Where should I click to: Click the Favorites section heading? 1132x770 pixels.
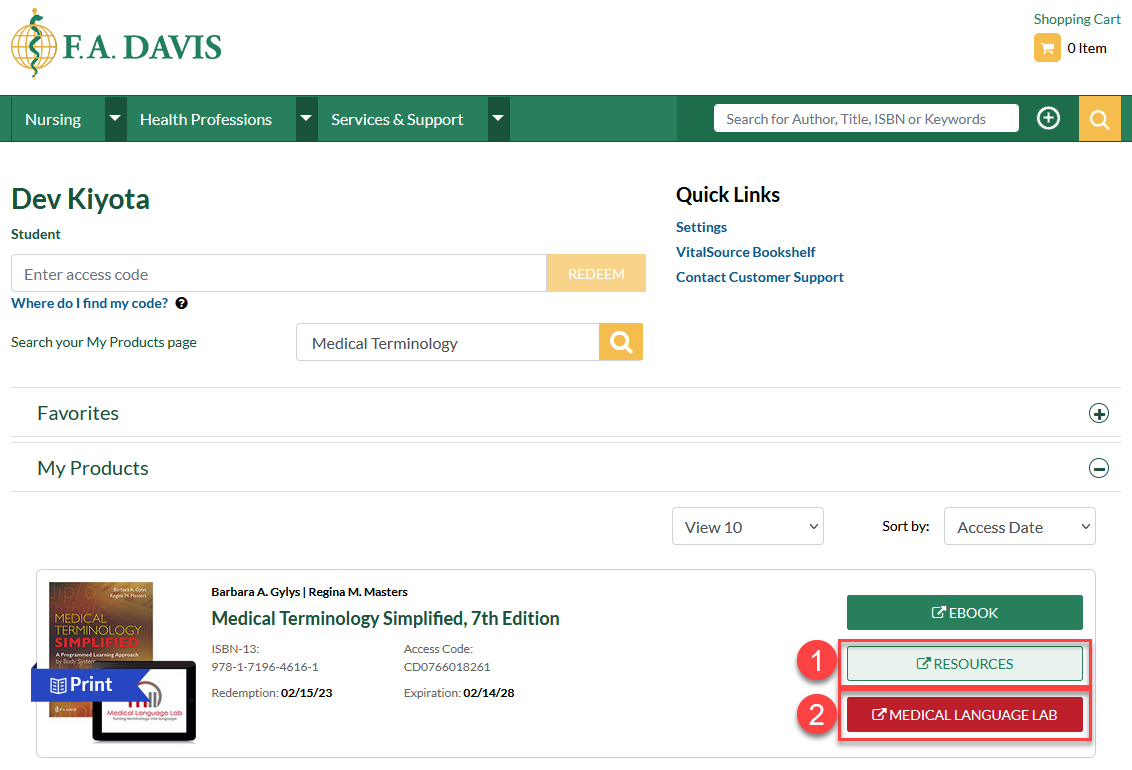[78, 414]
